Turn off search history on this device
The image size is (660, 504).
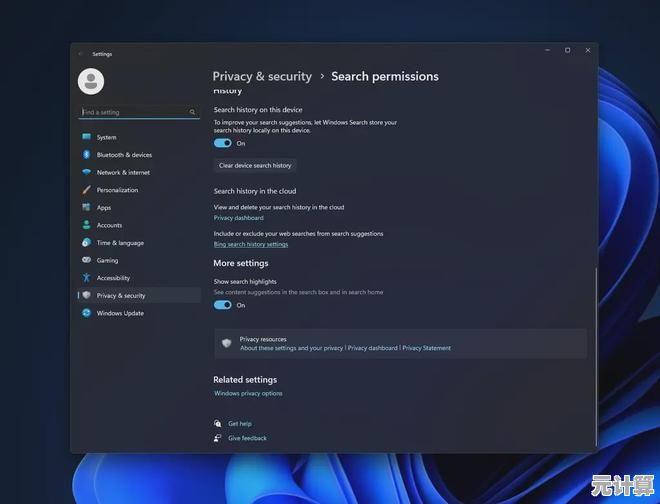[223, 143]
